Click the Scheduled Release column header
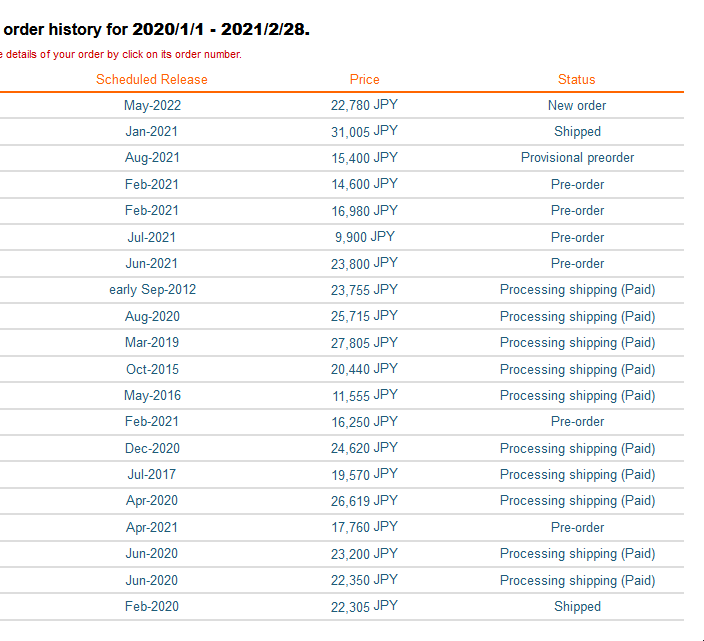This screenshot has width=704, height=641. (x=152, y=79)
